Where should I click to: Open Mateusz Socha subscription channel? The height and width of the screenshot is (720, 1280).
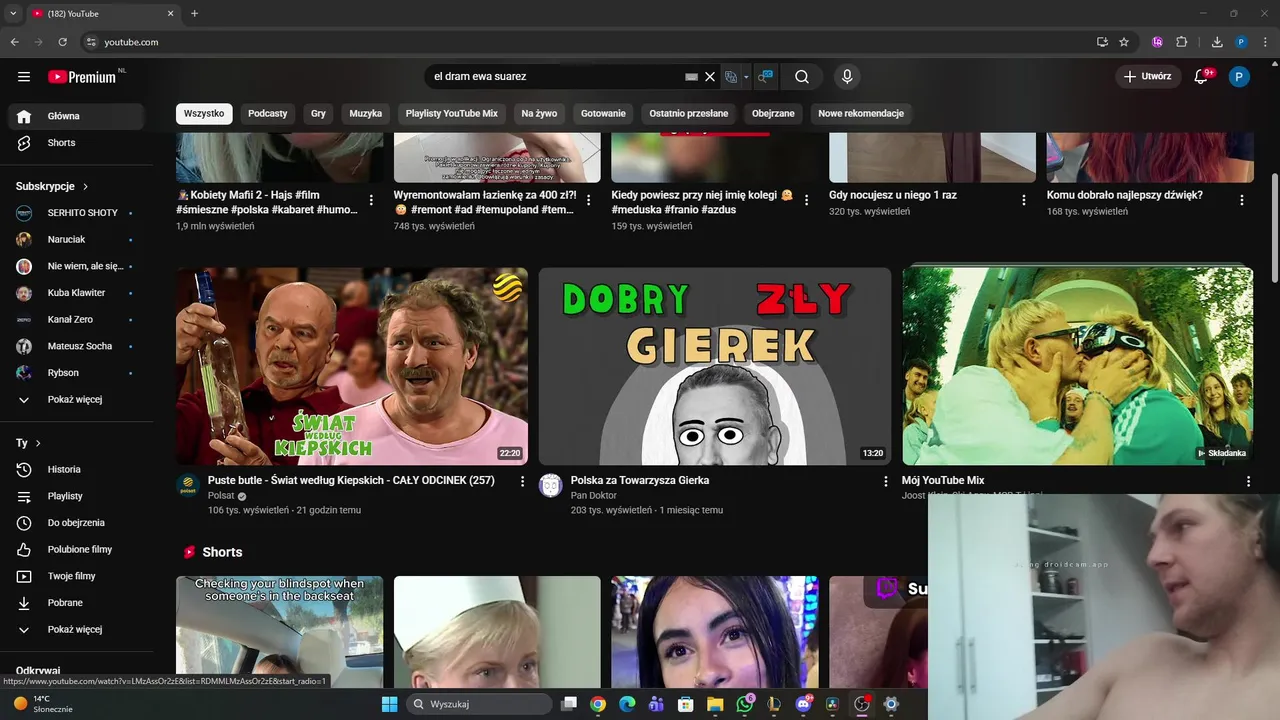[x=76, y=346]
